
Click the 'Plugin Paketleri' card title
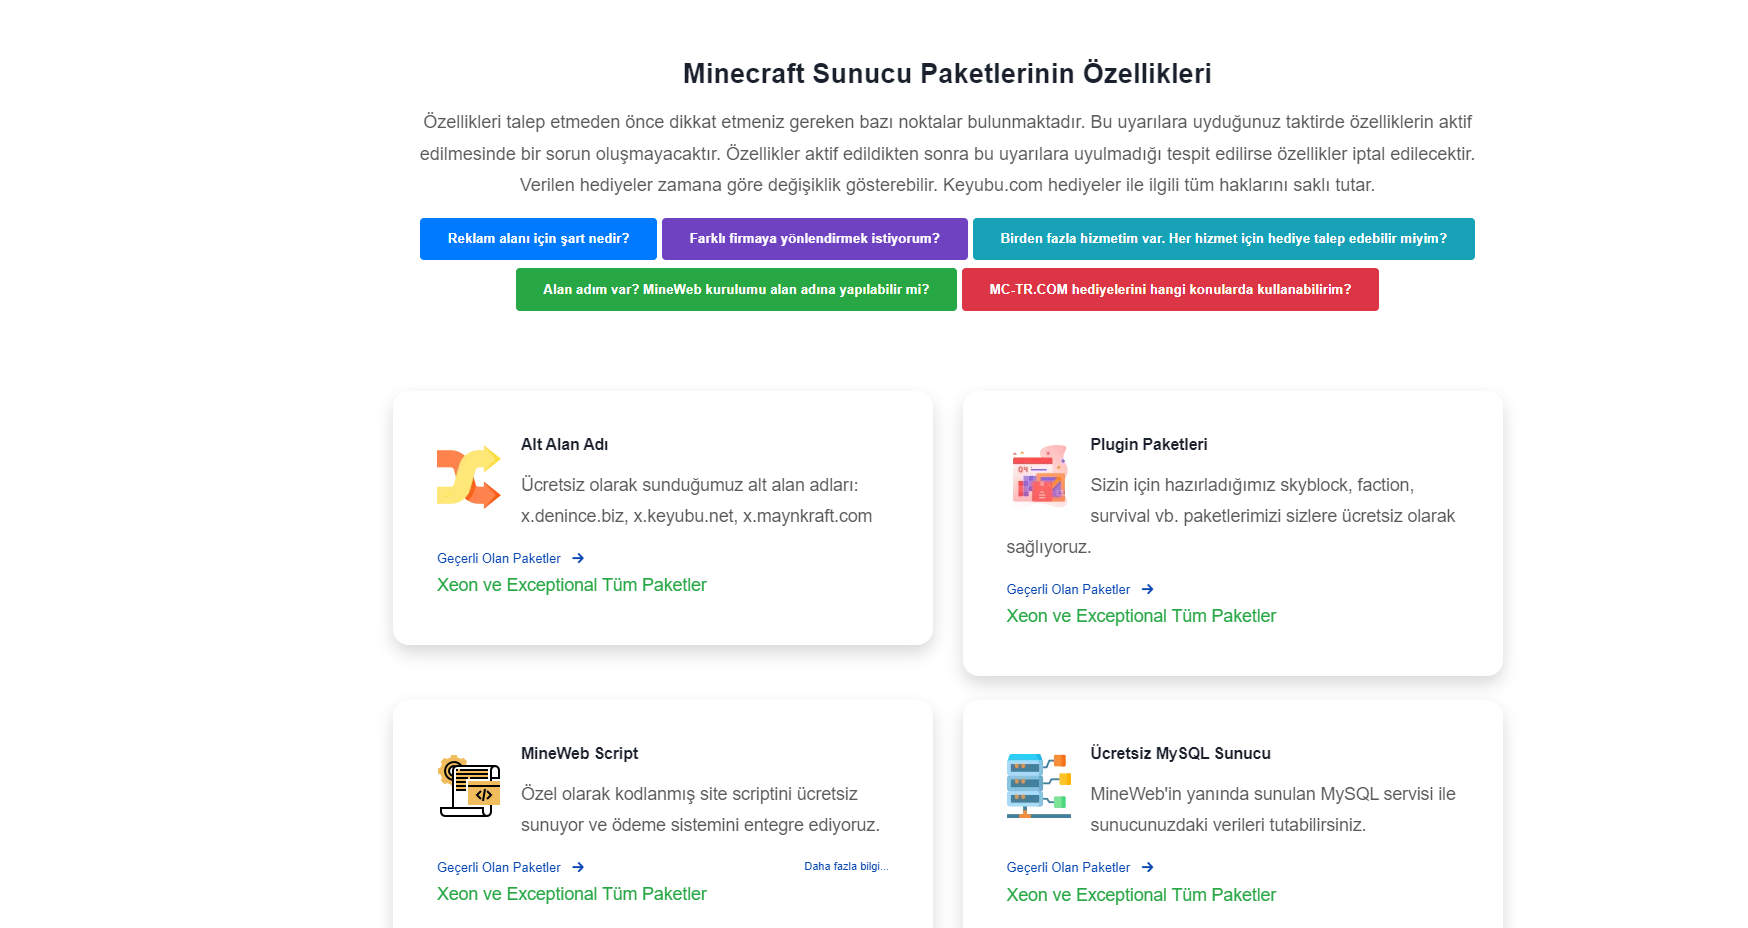1149,445
